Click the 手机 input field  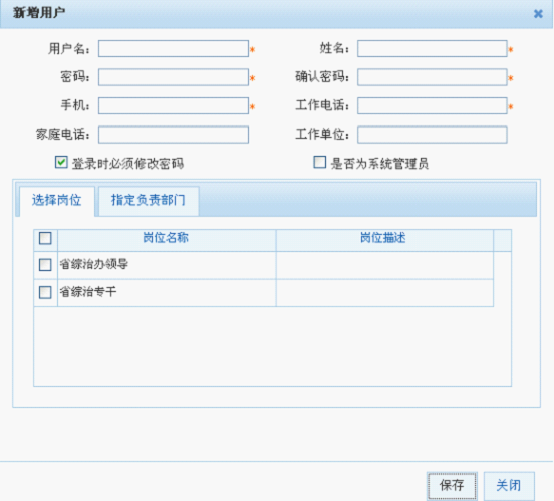tap(173, 106)
